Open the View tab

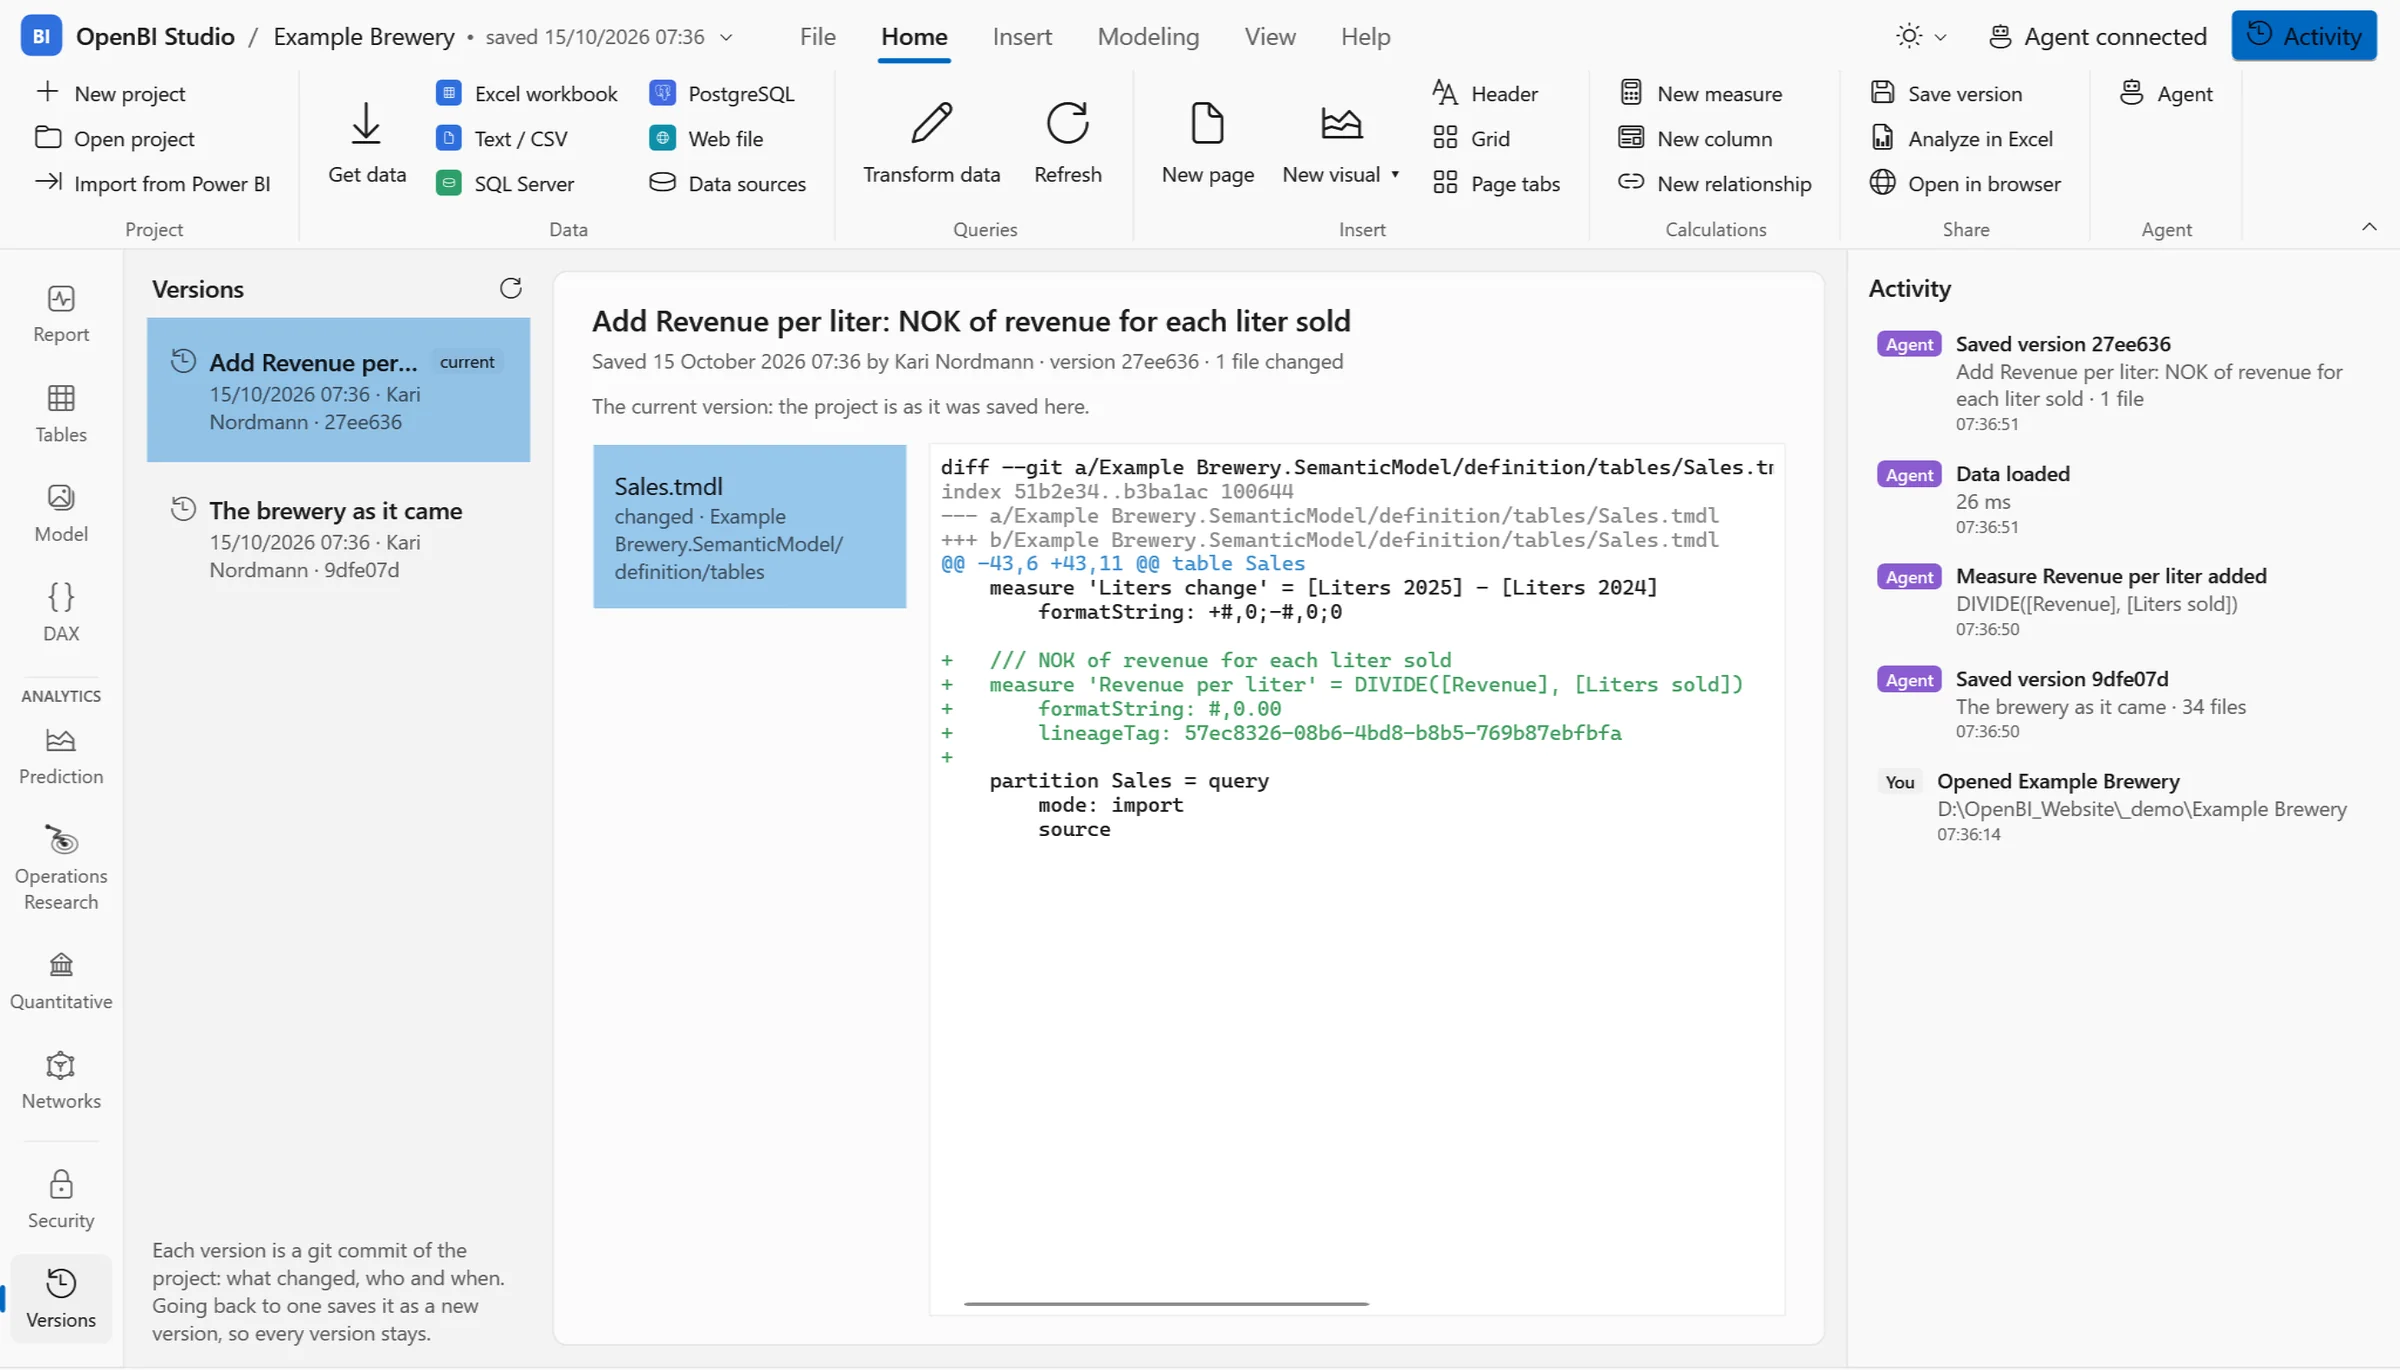click(1269, 36)
